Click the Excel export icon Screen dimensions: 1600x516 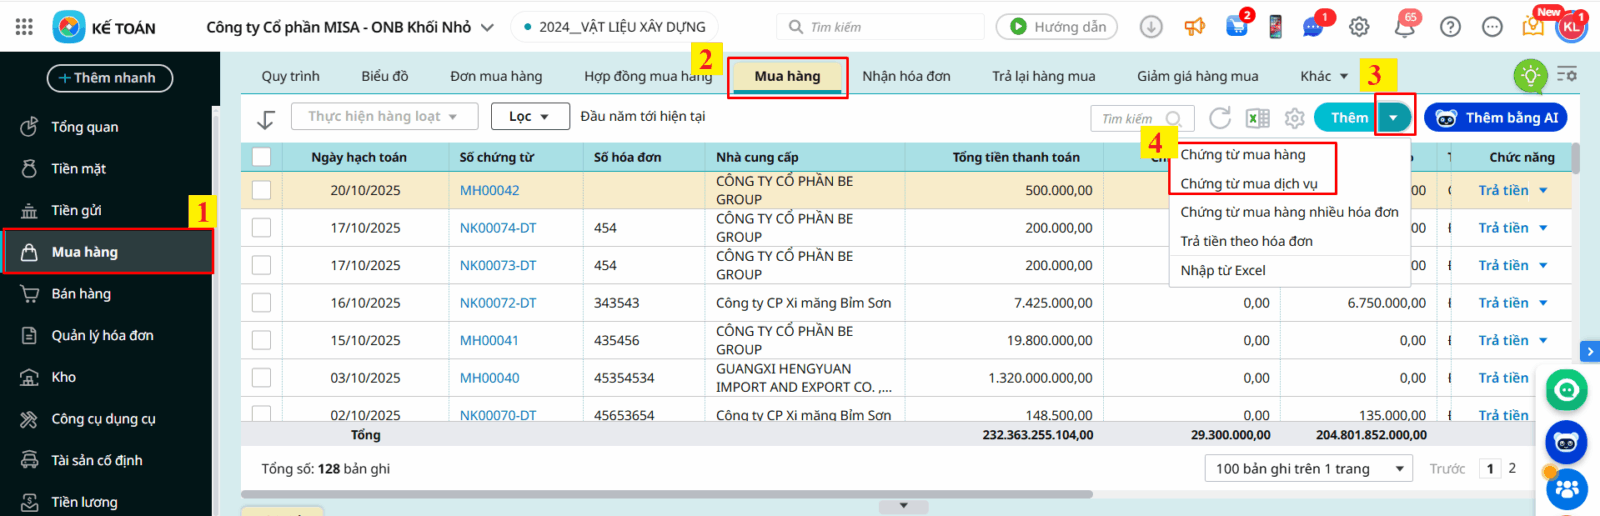pos(1257,118)
